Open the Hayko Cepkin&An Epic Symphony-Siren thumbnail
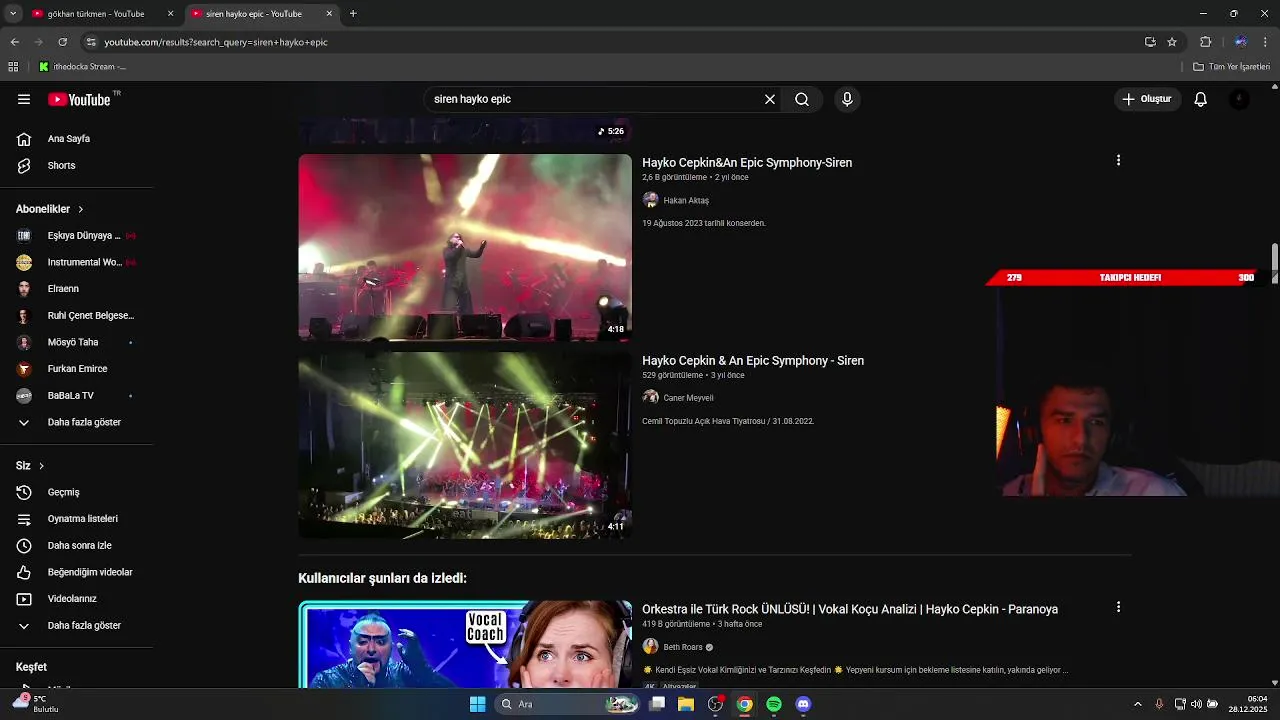Viewport: 1280px width, 720px height. (x=465, y=247)
